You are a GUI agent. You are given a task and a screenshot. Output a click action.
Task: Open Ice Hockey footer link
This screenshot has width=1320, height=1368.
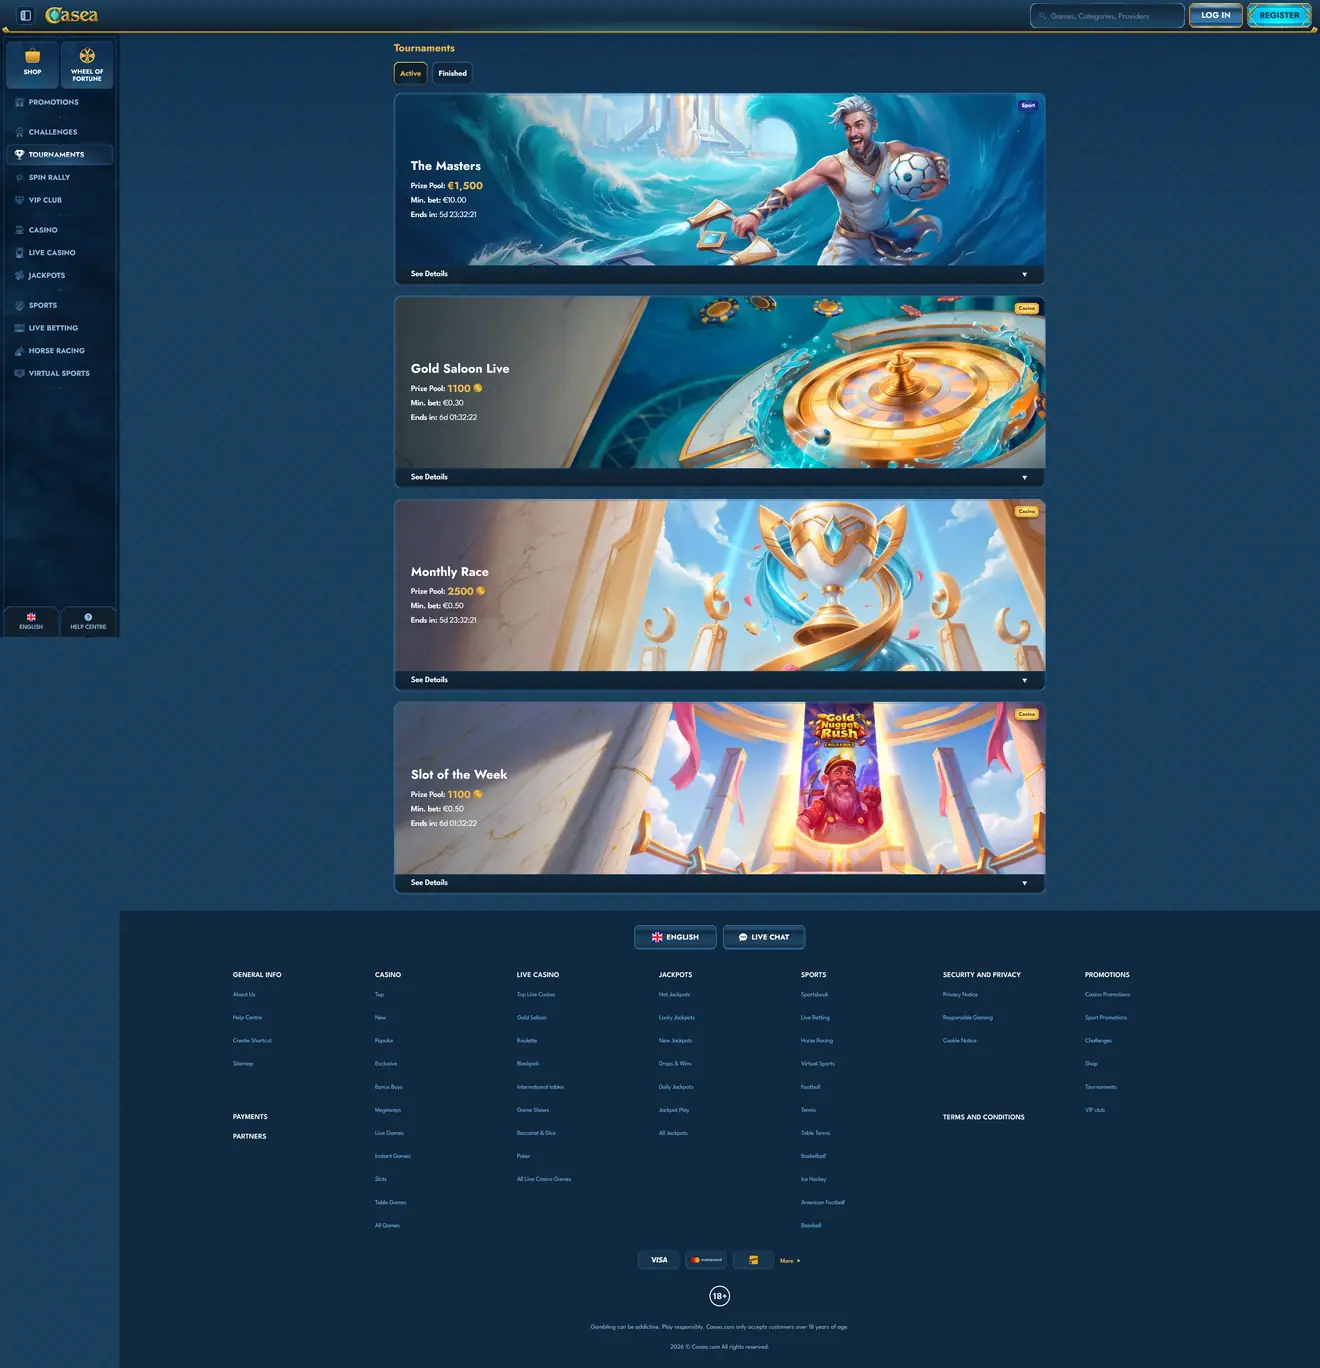814,1179
